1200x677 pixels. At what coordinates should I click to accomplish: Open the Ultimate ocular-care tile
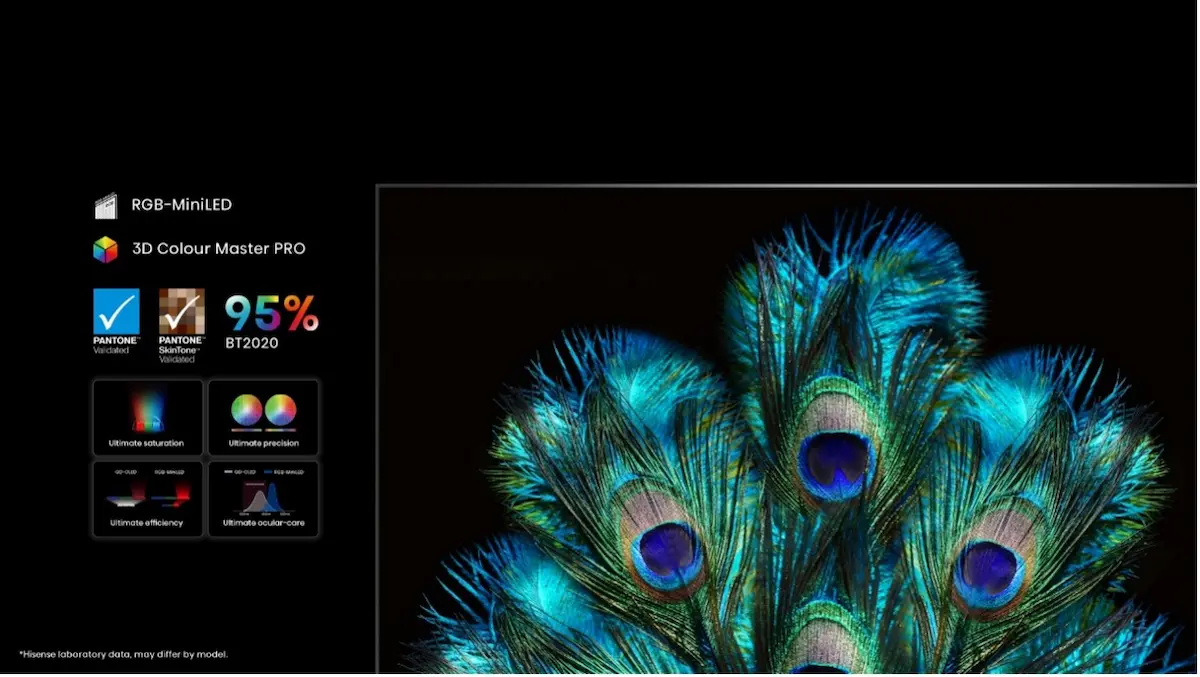click(x=264, y=498)
